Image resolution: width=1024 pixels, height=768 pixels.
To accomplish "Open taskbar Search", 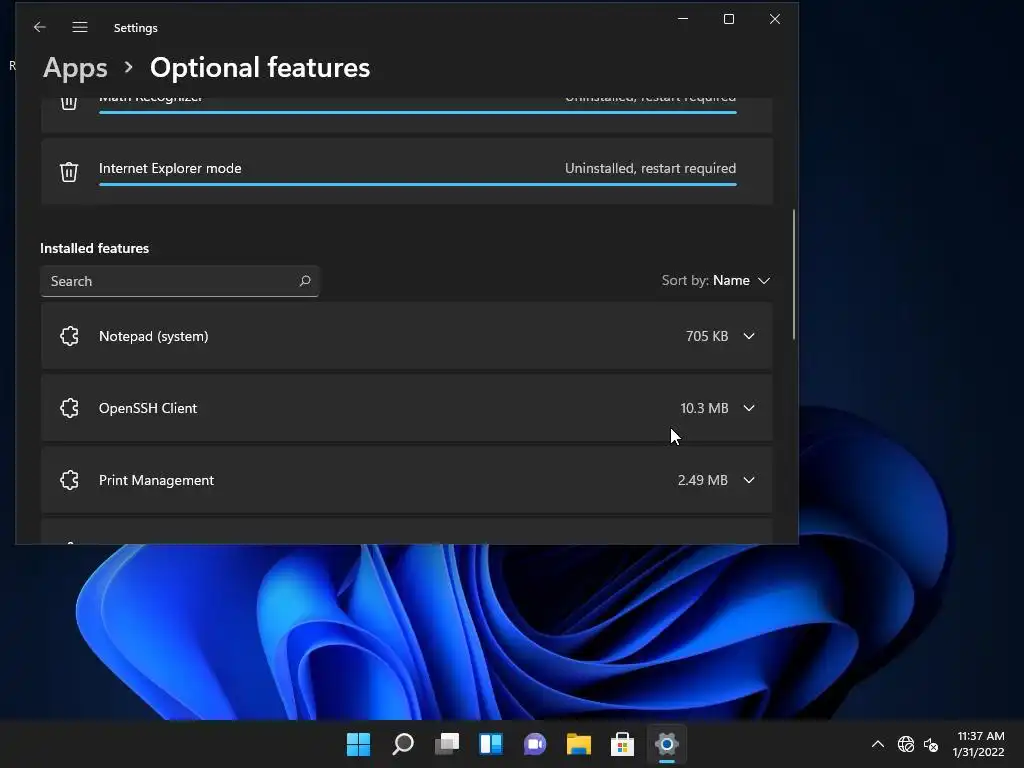I will (403, 744).
